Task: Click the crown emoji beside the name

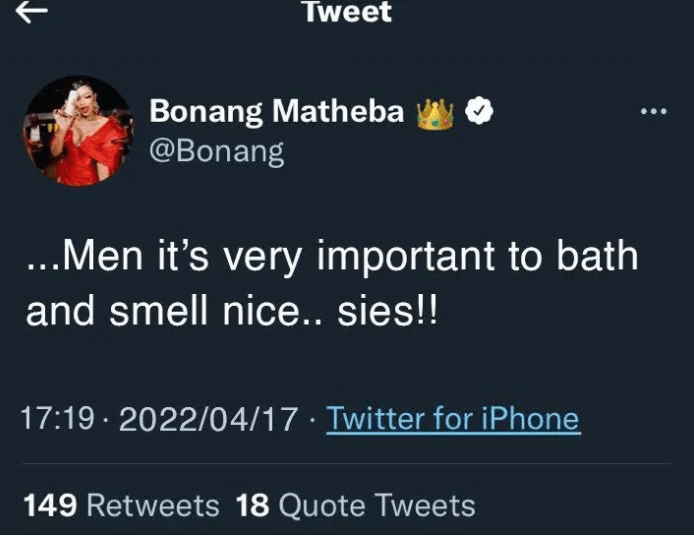Action: (x=436, y=114)
